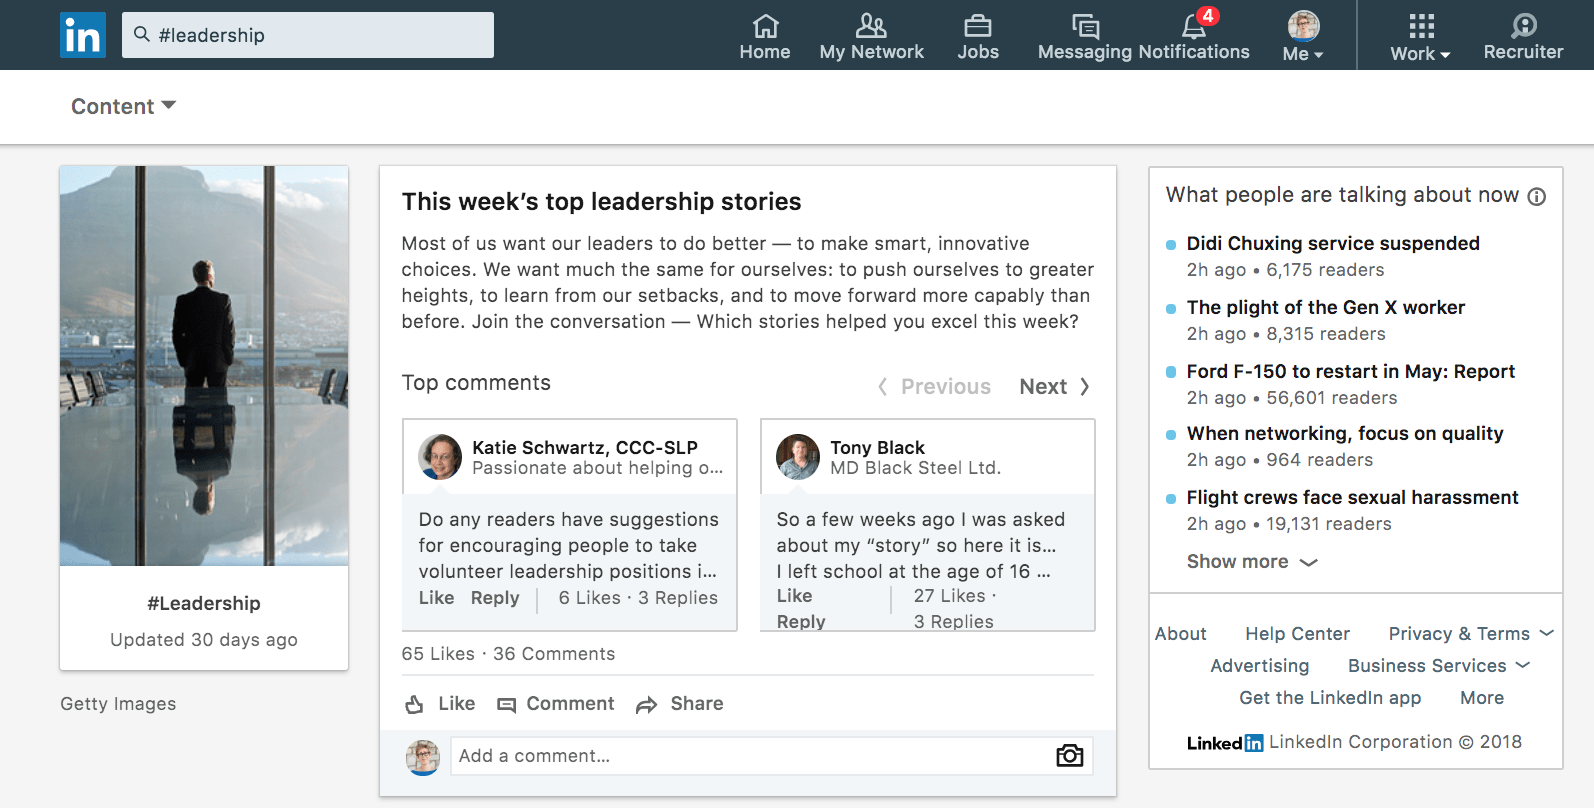Reply to Tony Black's comment
1594x808 pixels.
coord(801,622)
